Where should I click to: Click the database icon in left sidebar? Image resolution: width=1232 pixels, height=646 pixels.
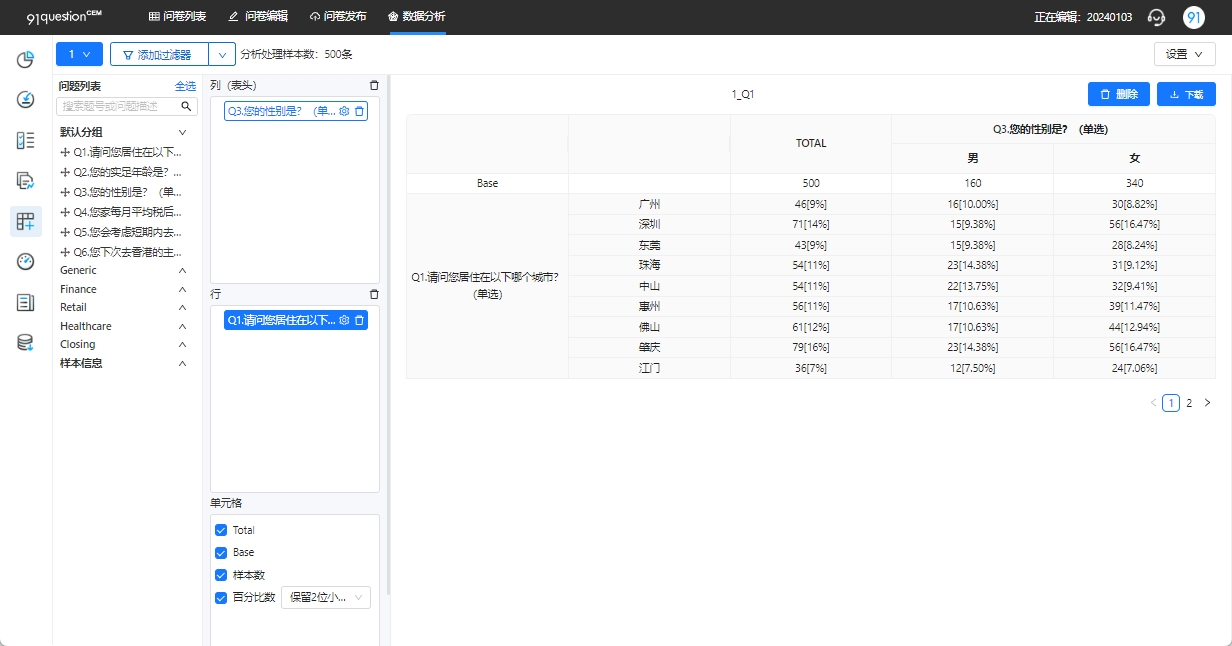pyautogui.click(x=26, y=343)
